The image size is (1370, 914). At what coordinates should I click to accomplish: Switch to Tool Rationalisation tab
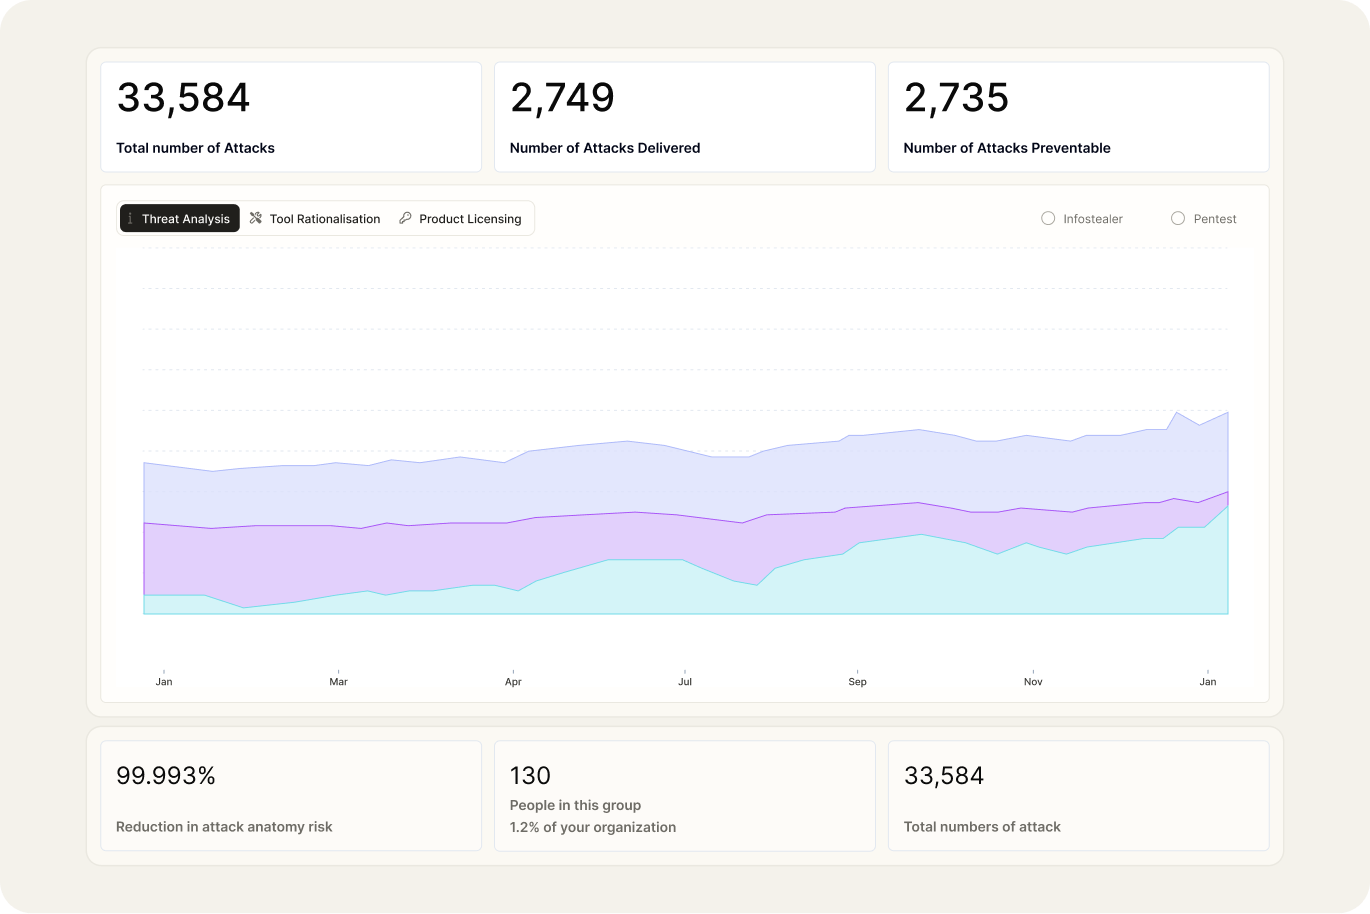(x=315, y=218)
